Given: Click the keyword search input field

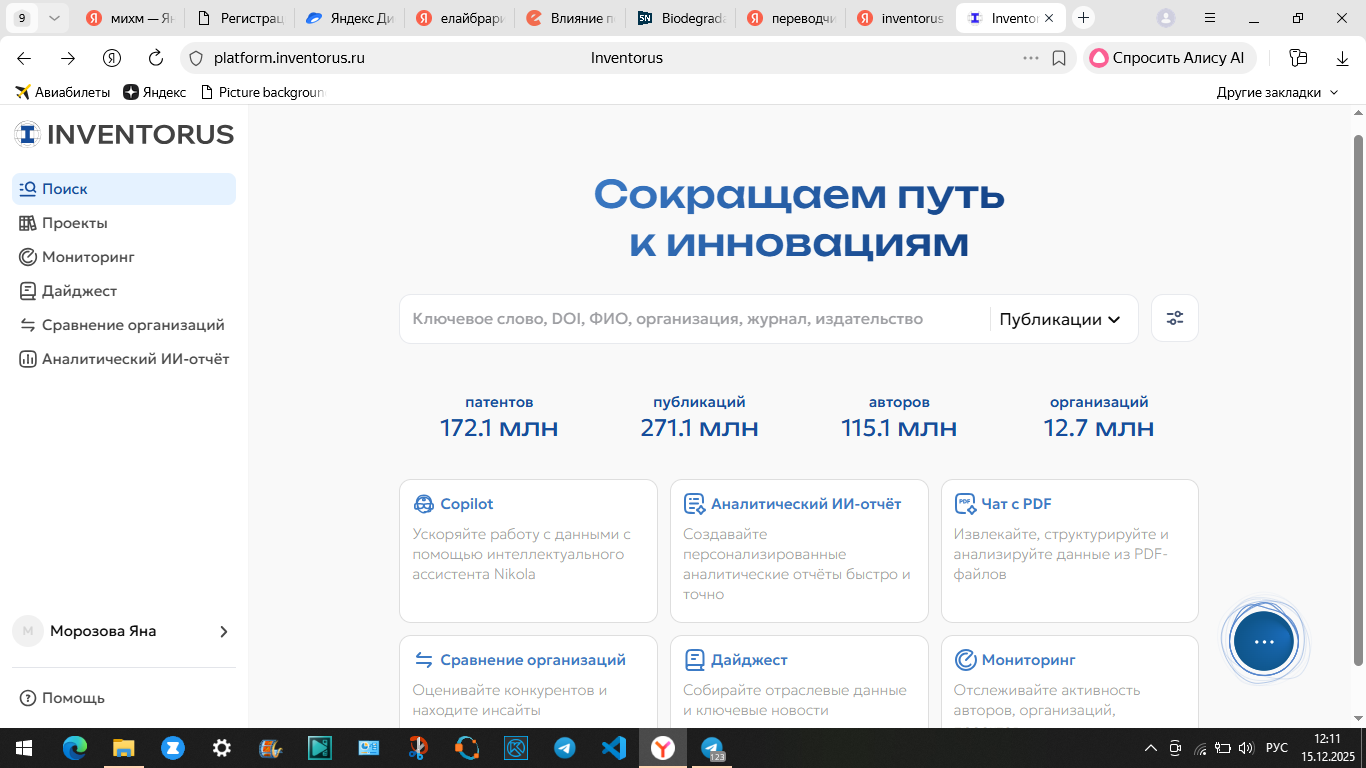Looking at the screenshot, I should click(x=690, y=319).
